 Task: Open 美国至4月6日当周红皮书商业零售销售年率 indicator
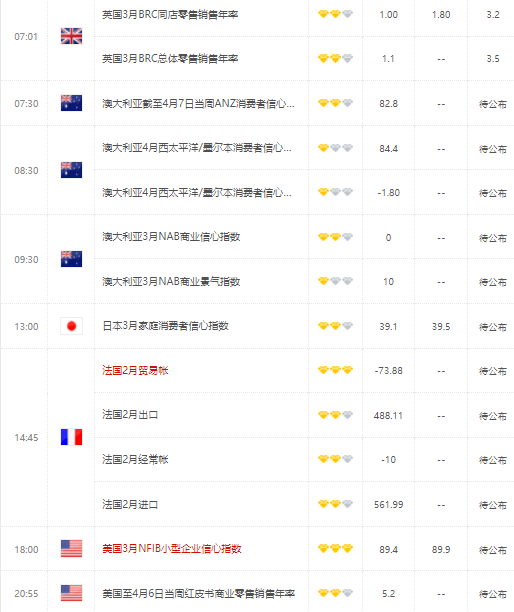[x=198, y=594]
